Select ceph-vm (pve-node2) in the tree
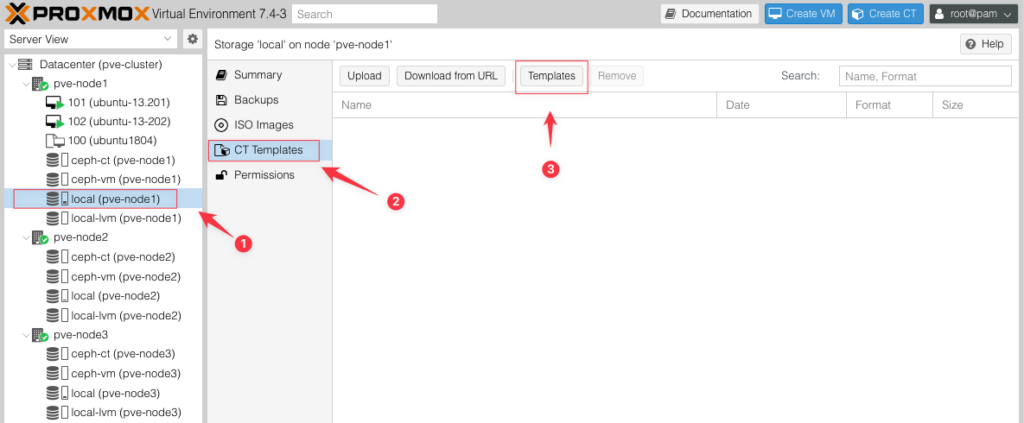This screenshot has width=1024, height=423. tap(103, 276)
